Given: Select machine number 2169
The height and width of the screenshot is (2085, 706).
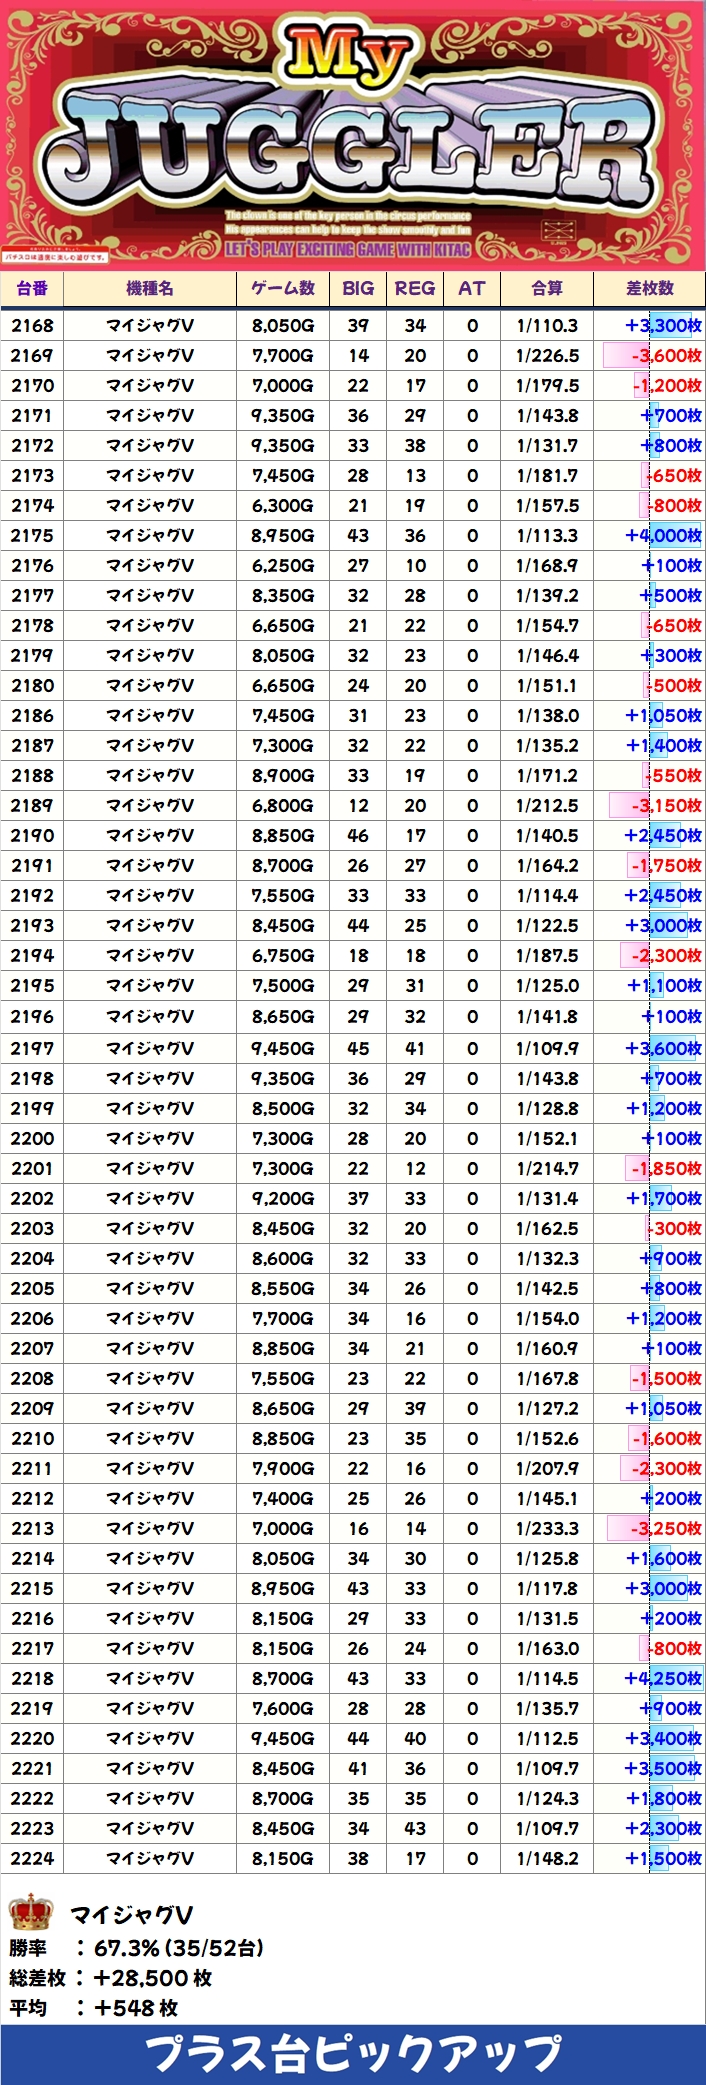Looking at the screenshot, I should [x=32, y=355].
